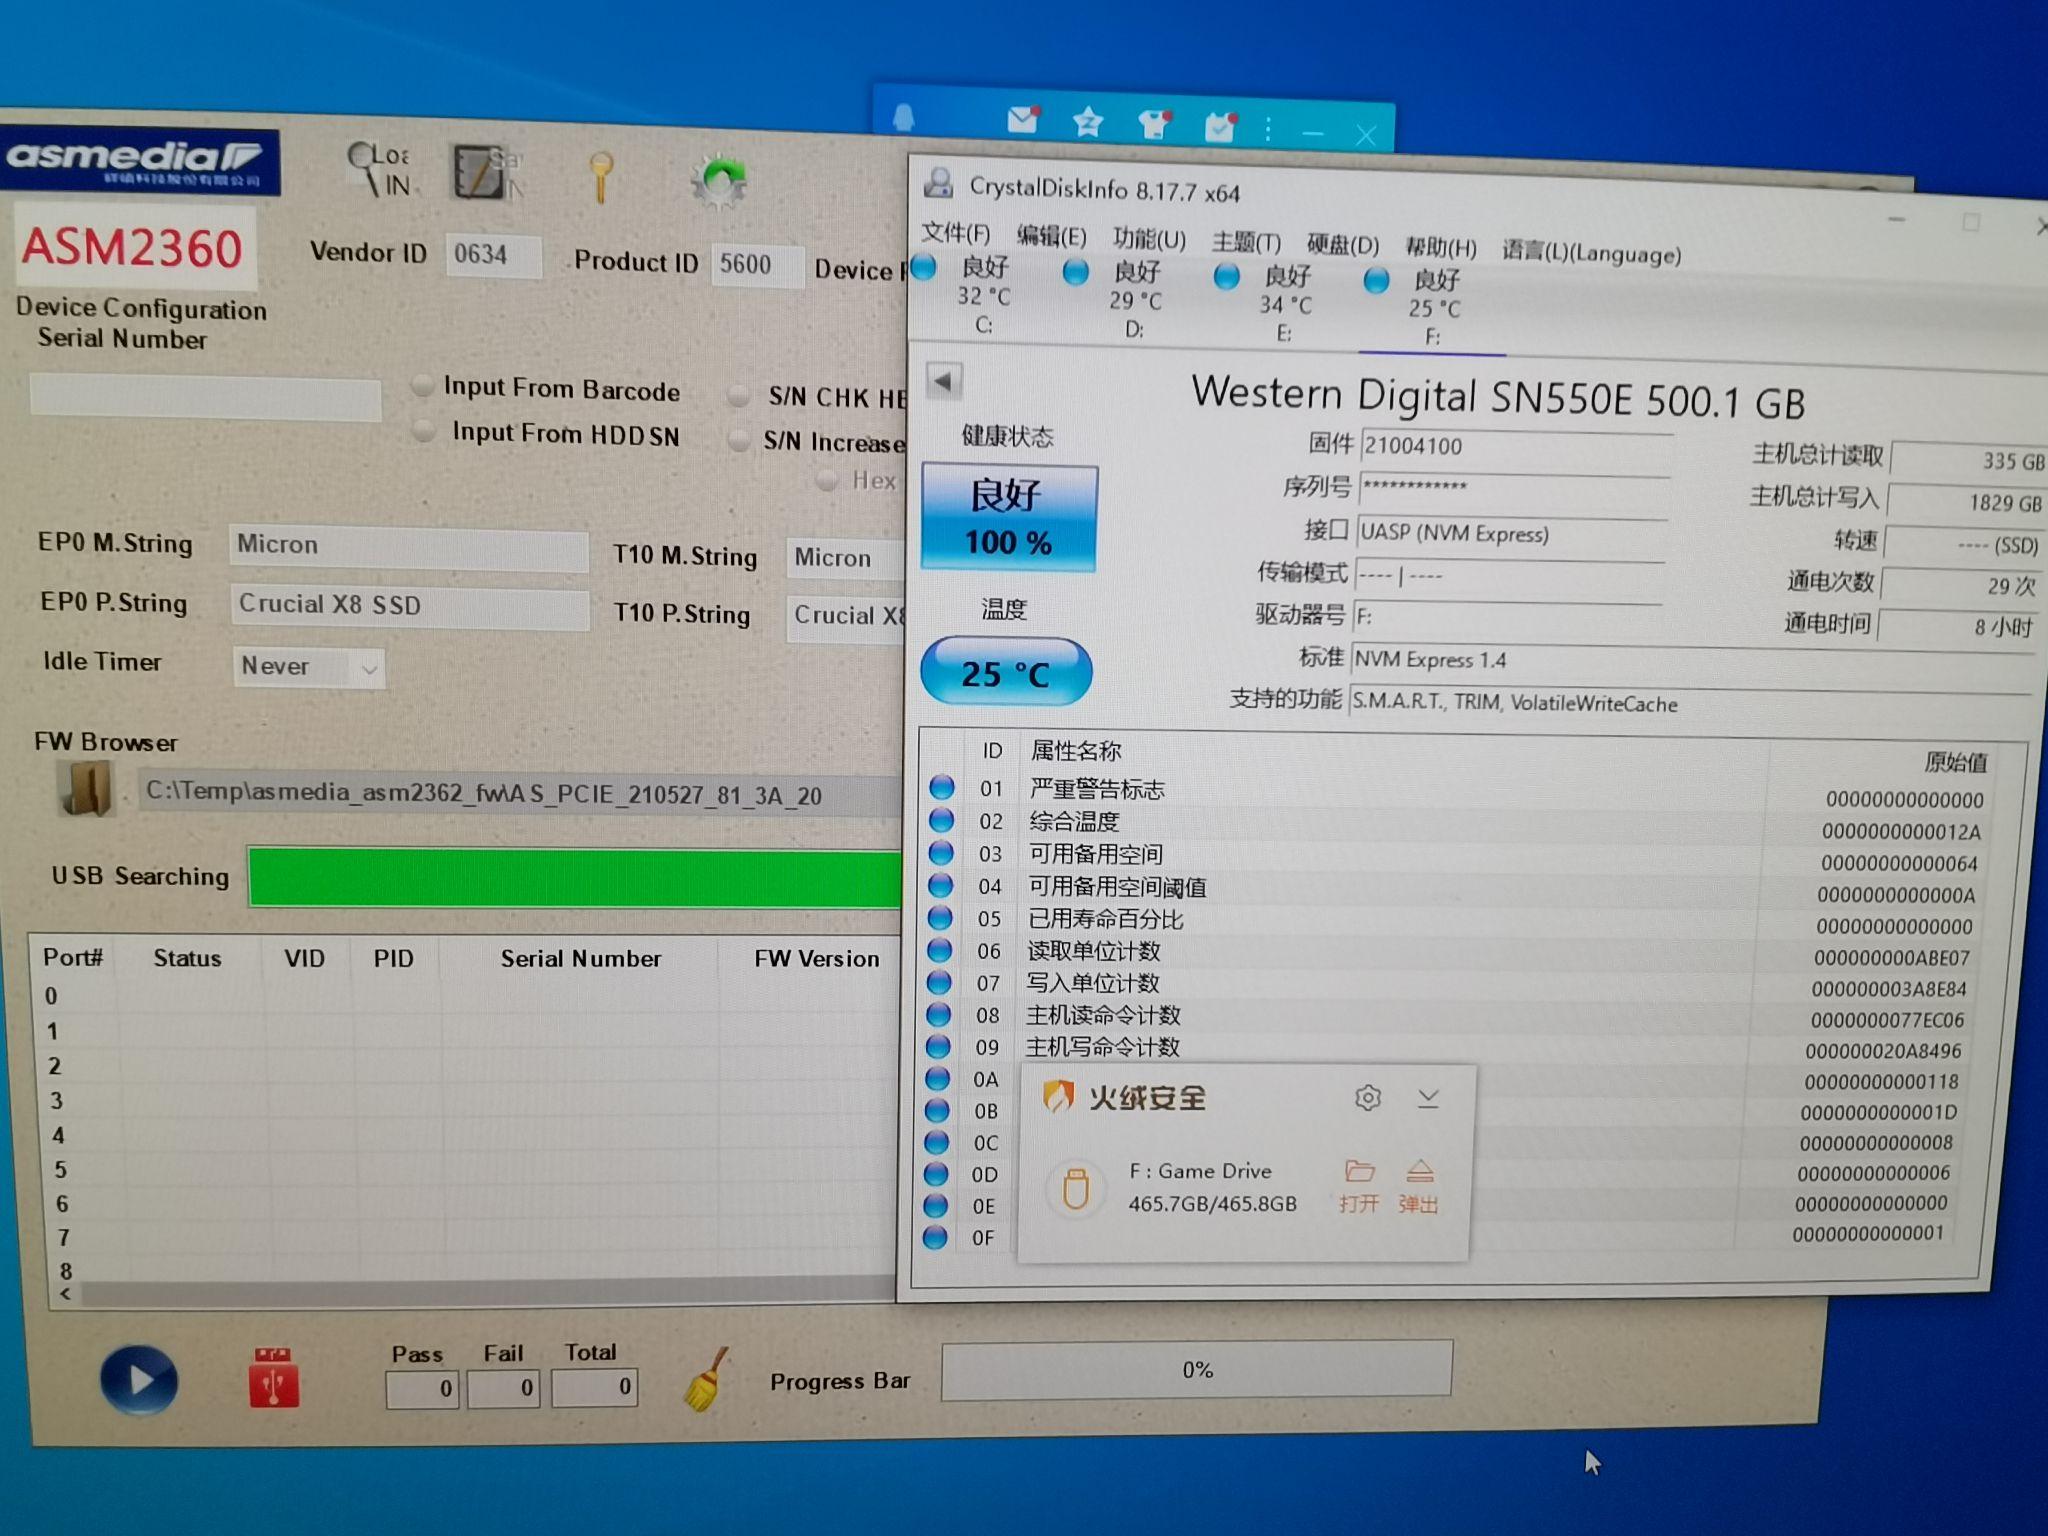Click the EP0 P.String Crucial X8 field

click(408, 606)
